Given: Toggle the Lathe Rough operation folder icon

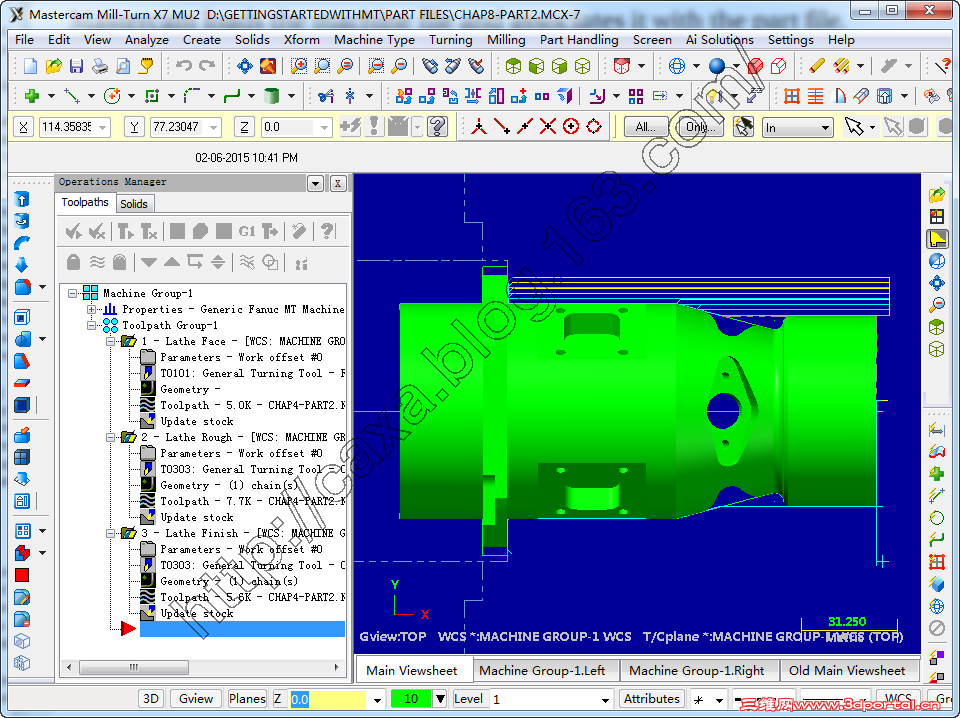Looking at the screenshot, I should coord(129,437).
